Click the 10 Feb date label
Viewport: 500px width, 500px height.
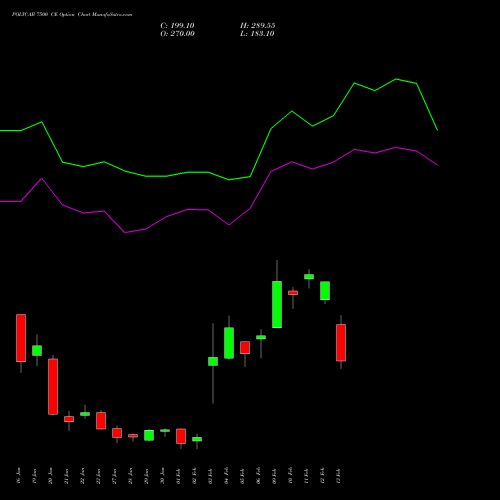click(x=290, y=476)
